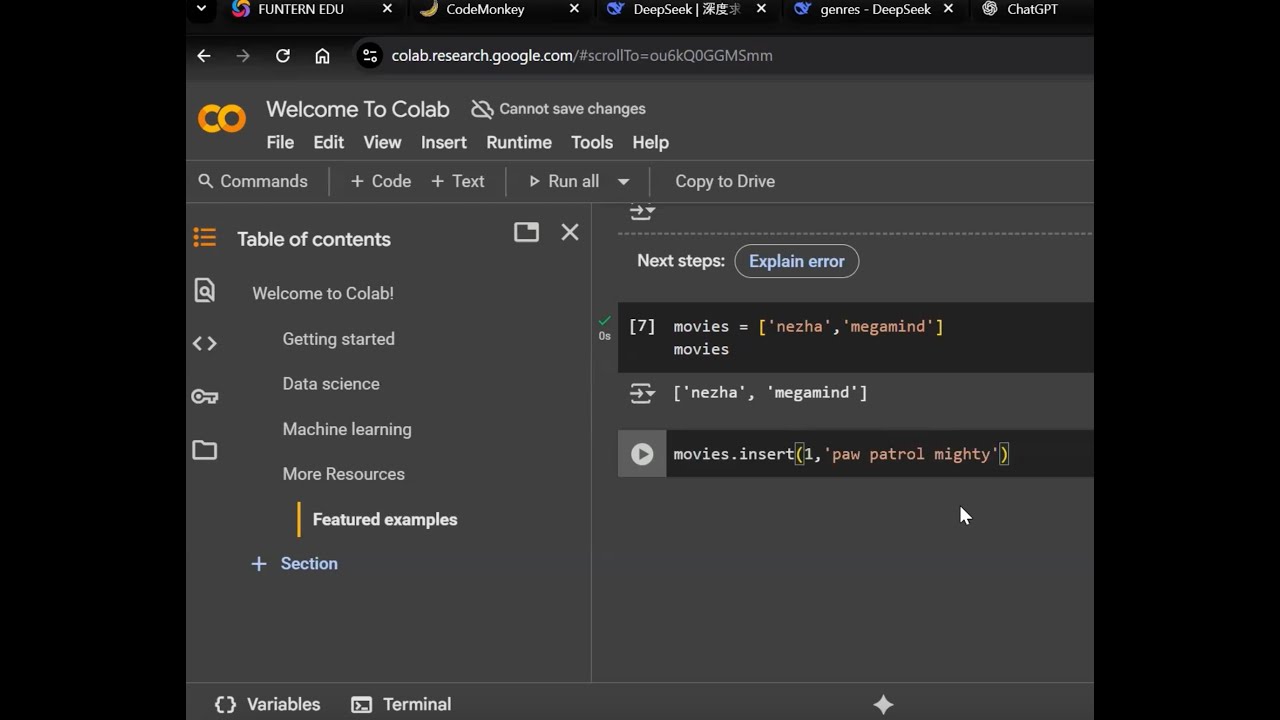The image size is (1280, 720).
Task: Add a new Section
Action: pos(294,564)
